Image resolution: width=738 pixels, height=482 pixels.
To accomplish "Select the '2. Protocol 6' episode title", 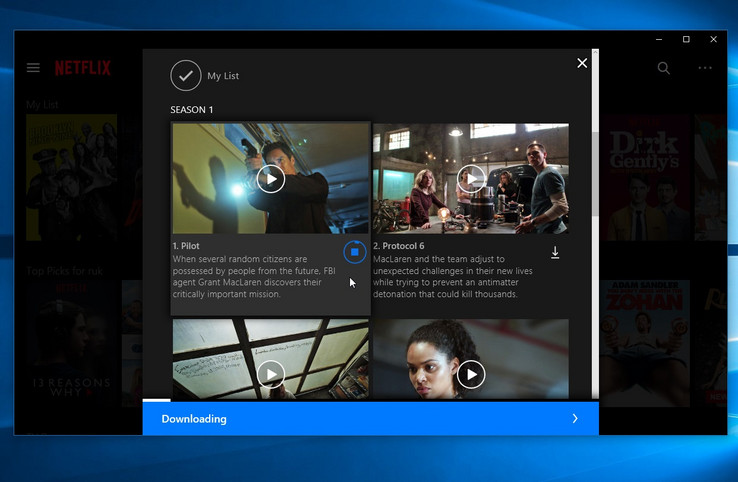I will coord(399,246).
